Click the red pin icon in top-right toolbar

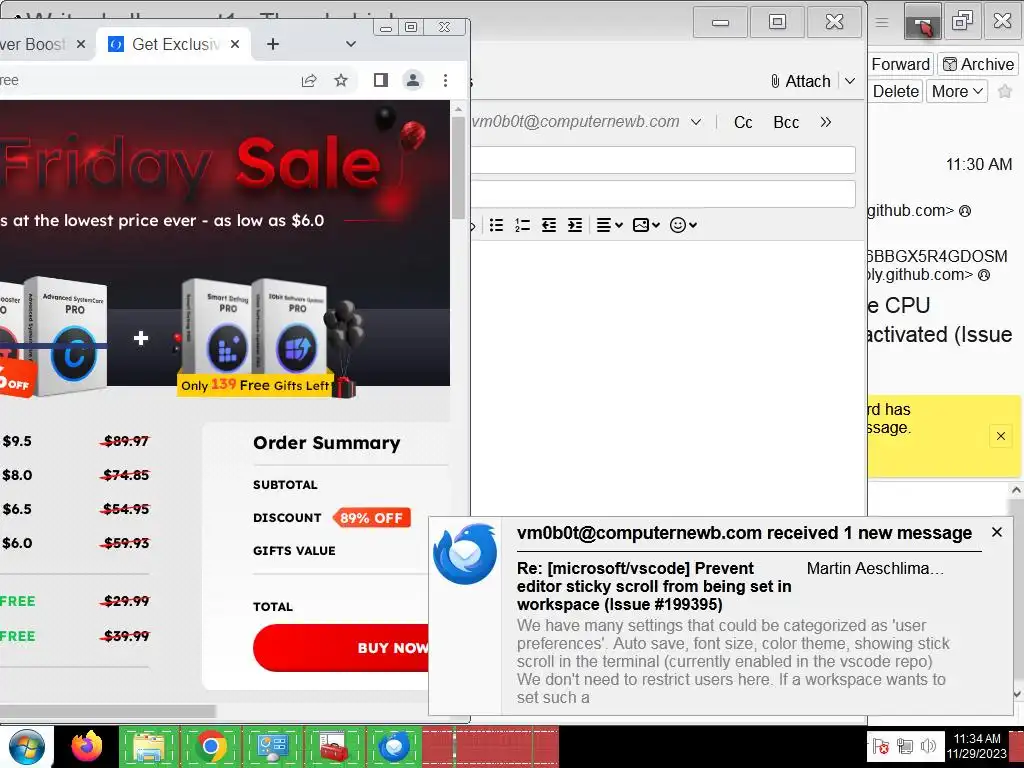pyautogui.click(x=923, y=24)
